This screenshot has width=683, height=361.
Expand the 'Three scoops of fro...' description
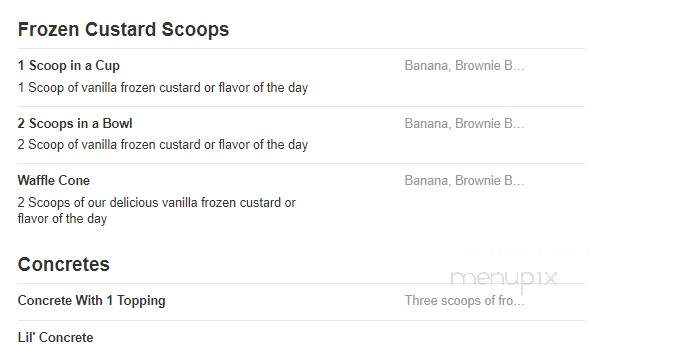pyautogui.click(x=464, y=300)
